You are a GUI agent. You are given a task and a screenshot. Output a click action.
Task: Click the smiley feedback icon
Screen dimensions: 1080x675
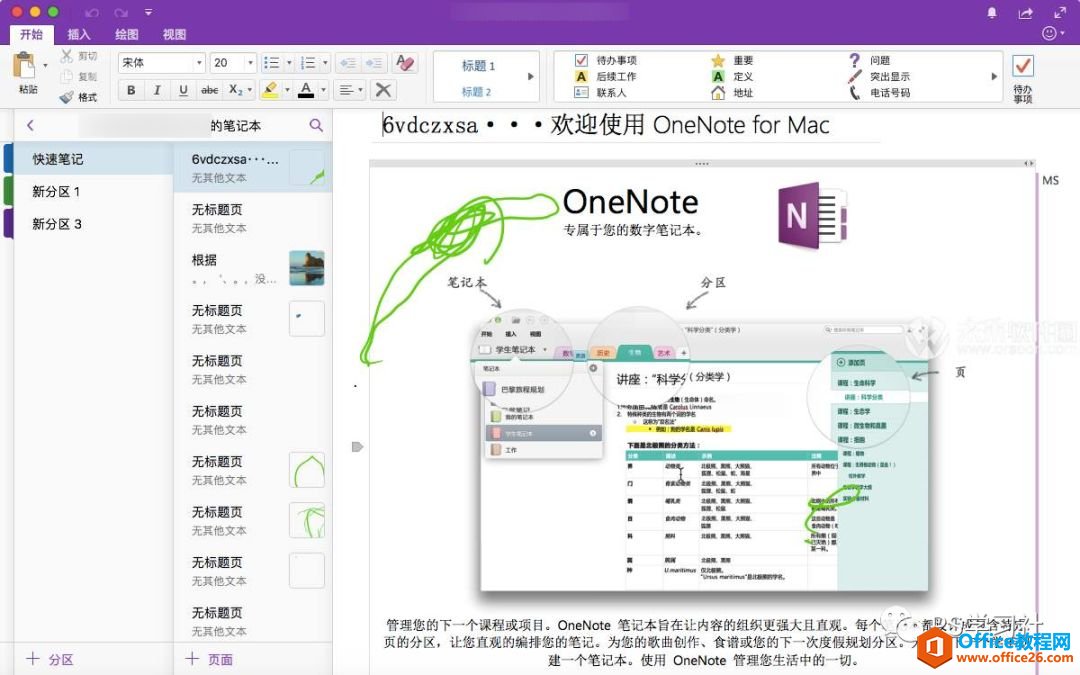pos(1049,33)
